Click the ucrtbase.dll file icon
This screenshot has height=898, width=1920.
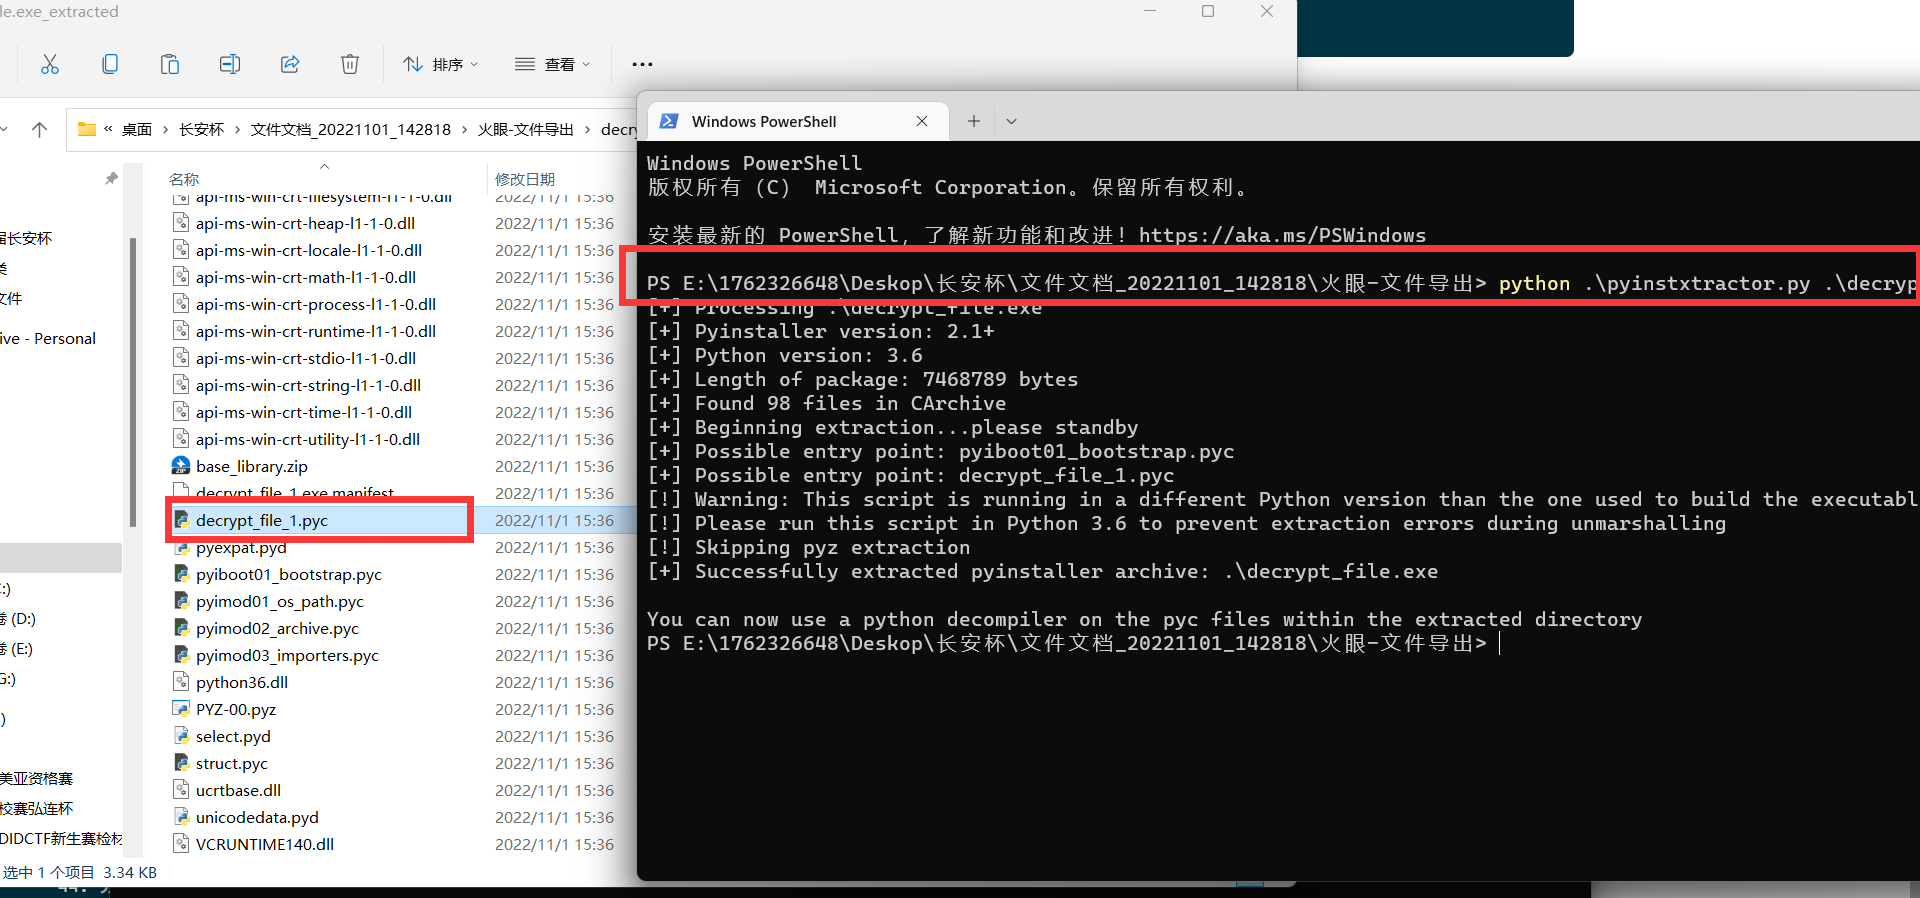(x=181, y=790)
